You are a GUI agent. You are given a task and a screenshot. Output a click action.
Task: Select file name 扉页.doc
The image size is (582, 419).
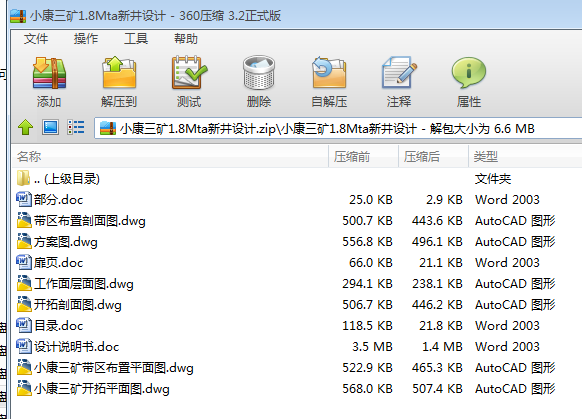58,263
